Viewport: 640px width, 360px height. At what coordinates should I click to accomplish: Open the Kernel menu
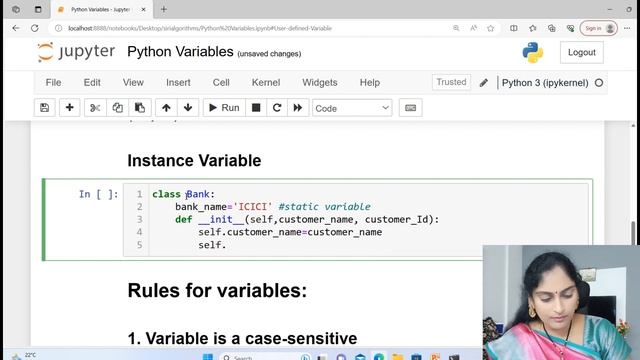click(x=266, y=82)
